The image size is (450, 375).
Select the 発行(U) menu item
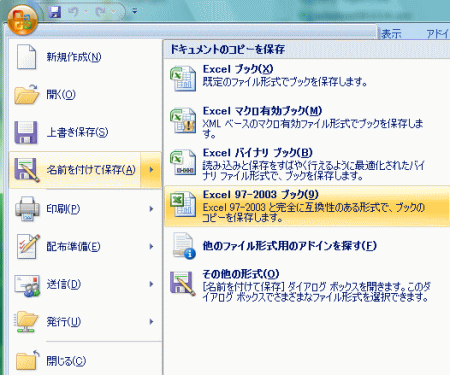tap(86, 322)
